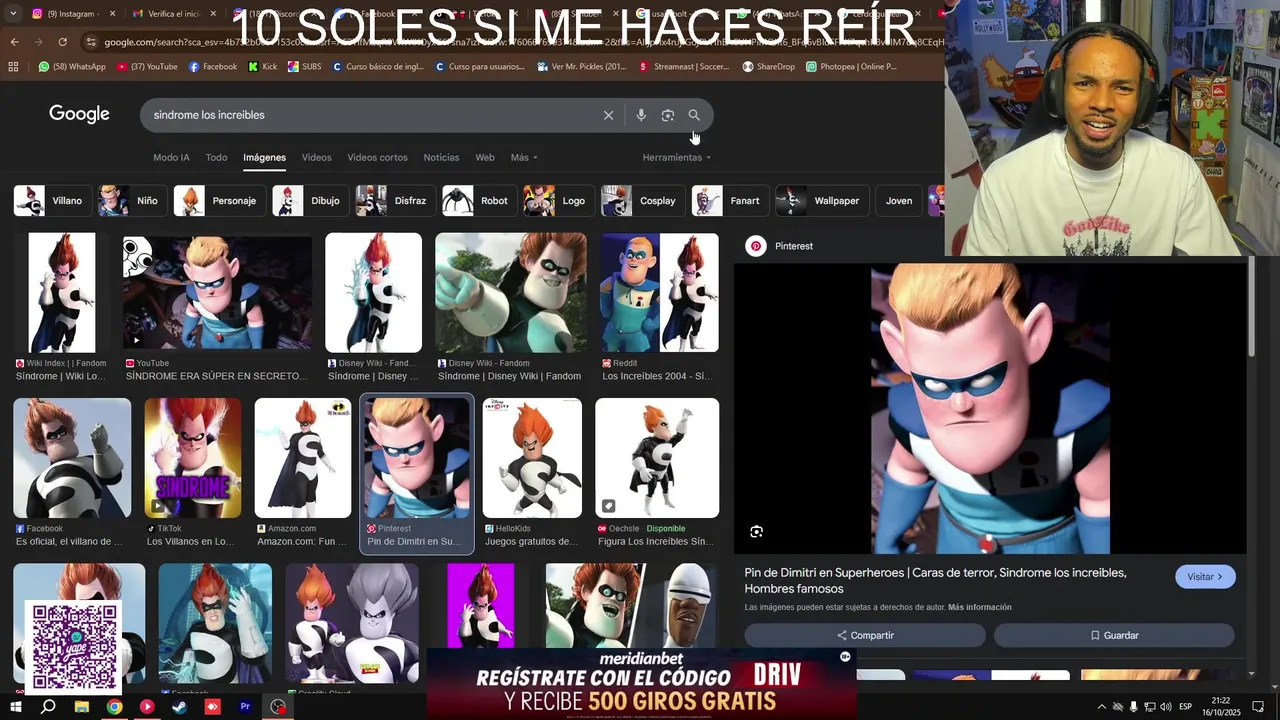Viewport: 1280px width, 720px height.
Task: Open the Kick bookmark
Action: pos(262,67)
